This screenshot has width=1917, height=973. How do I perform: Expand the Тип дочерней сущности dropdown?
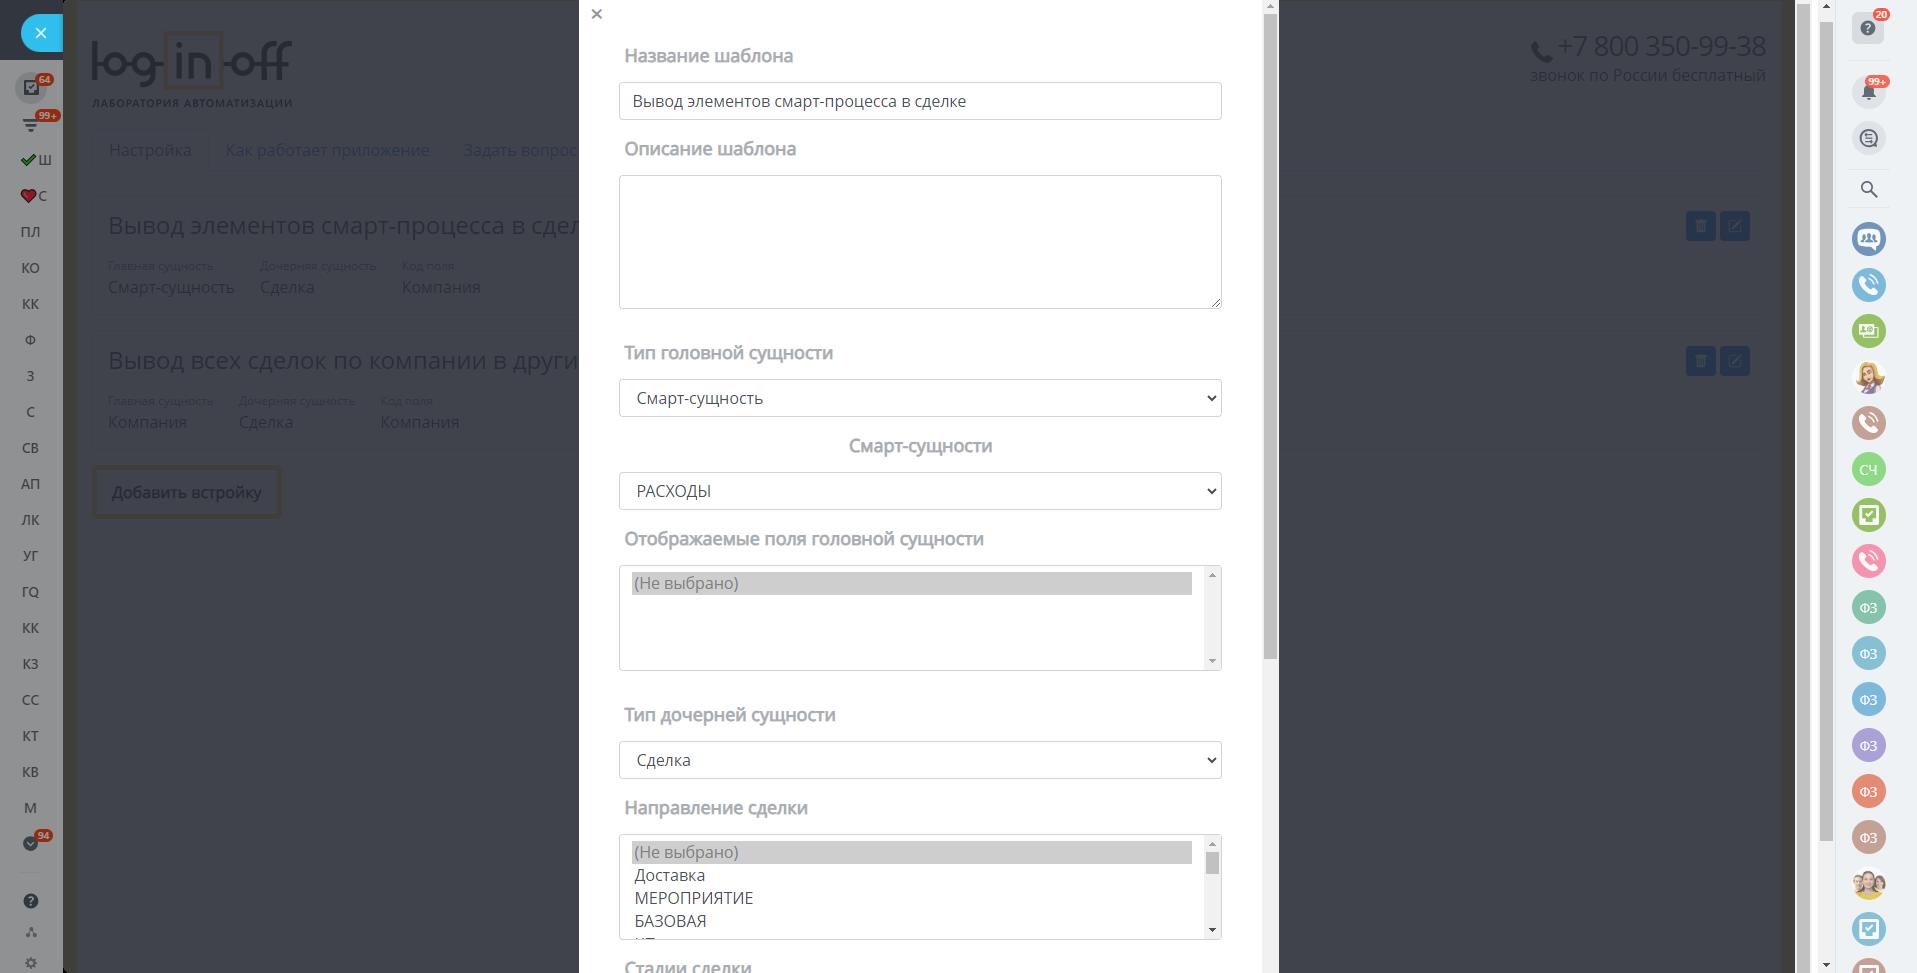[920, 760]
